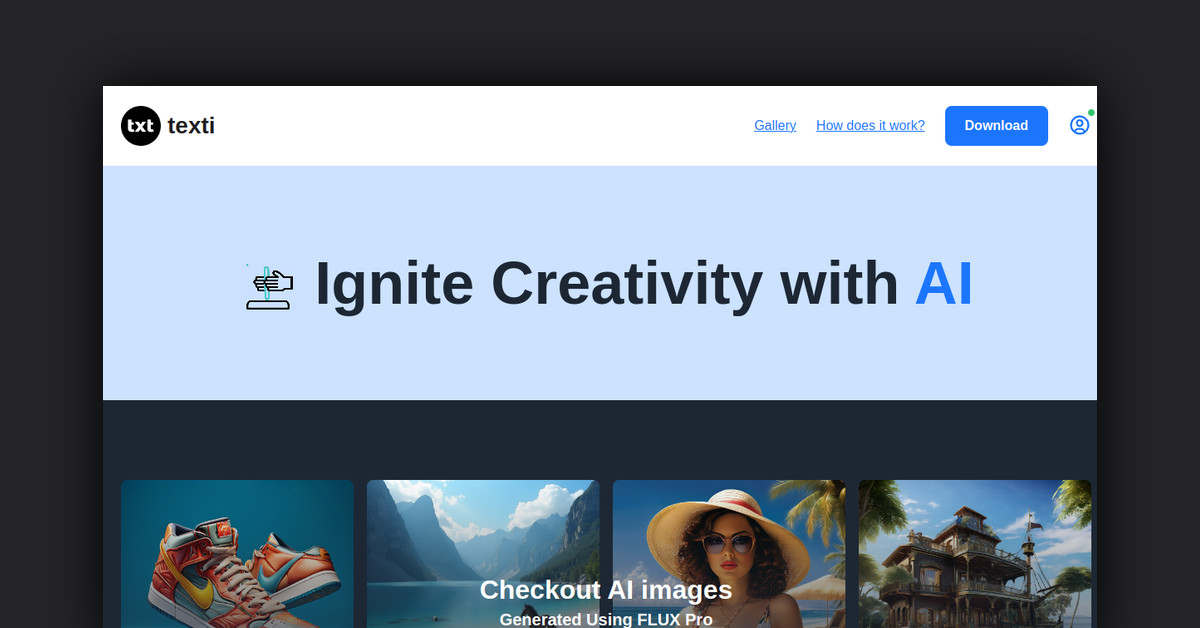Open the woman in straw hat thumbnail
This screenshot has height=628, width=1200.
(729, 554)
